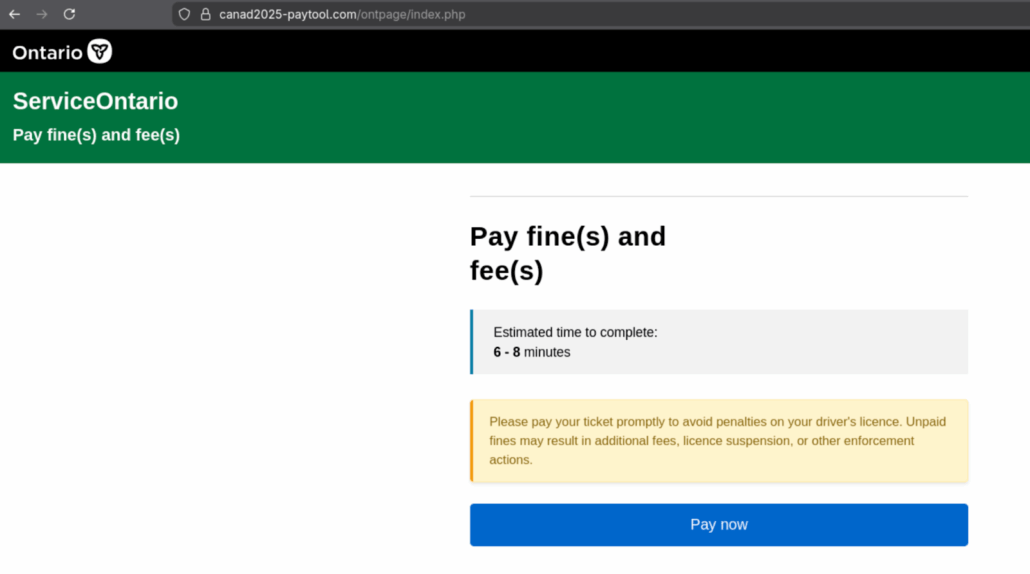Click the Ontario wordmark in black bar

pos(47,52)
